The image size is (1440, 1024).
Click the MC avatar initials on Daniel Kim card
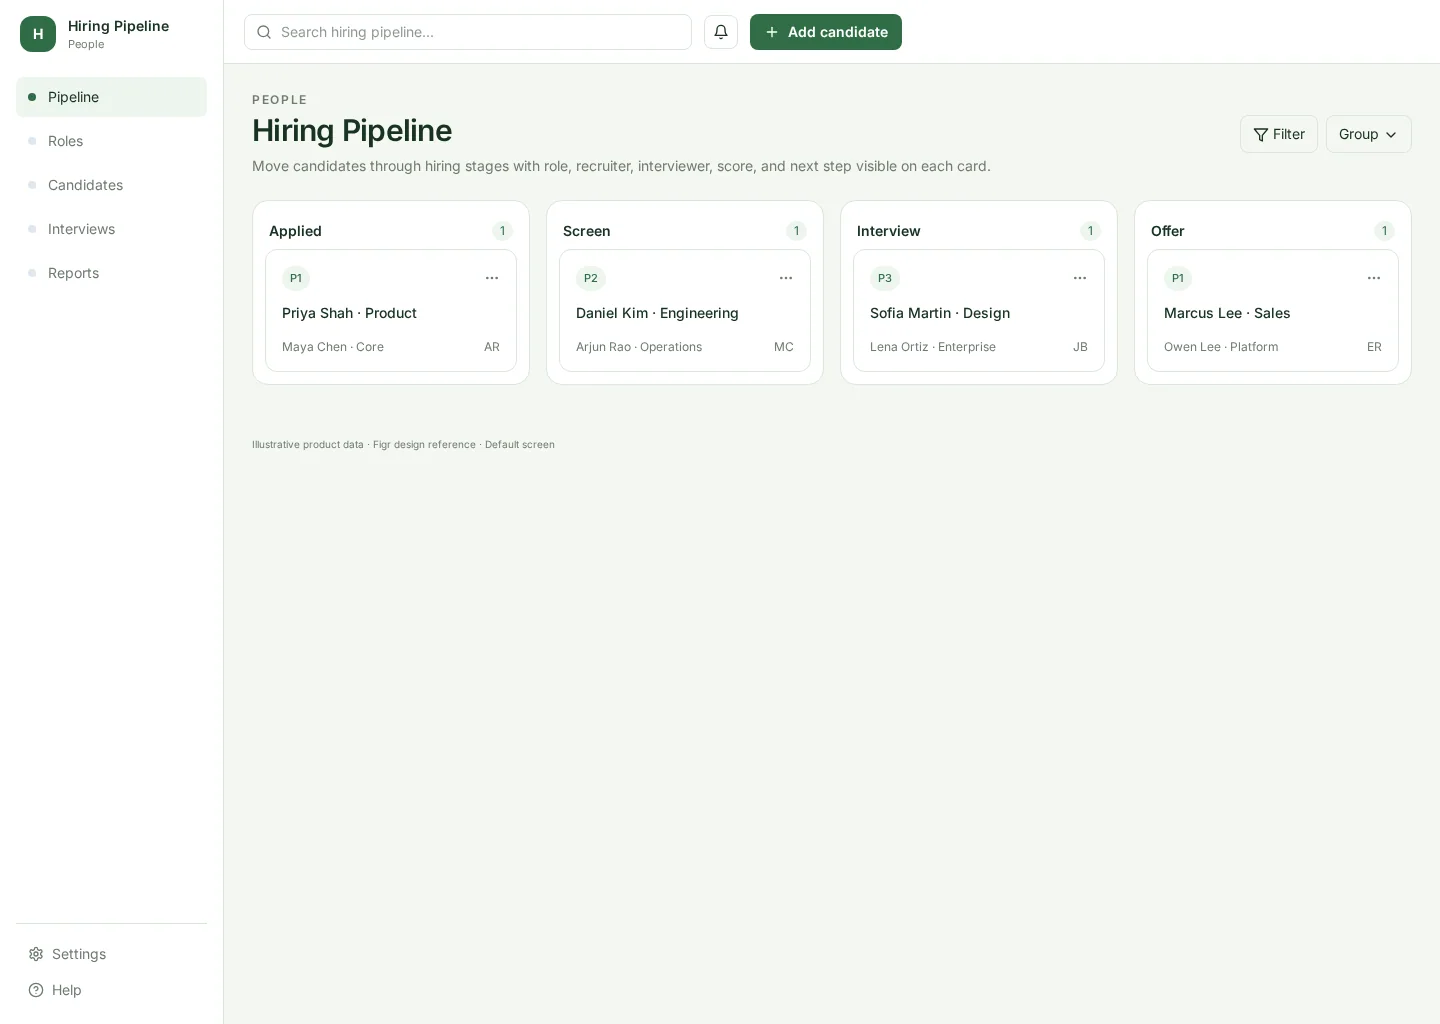pyautogui.click(x=784, y=347)
